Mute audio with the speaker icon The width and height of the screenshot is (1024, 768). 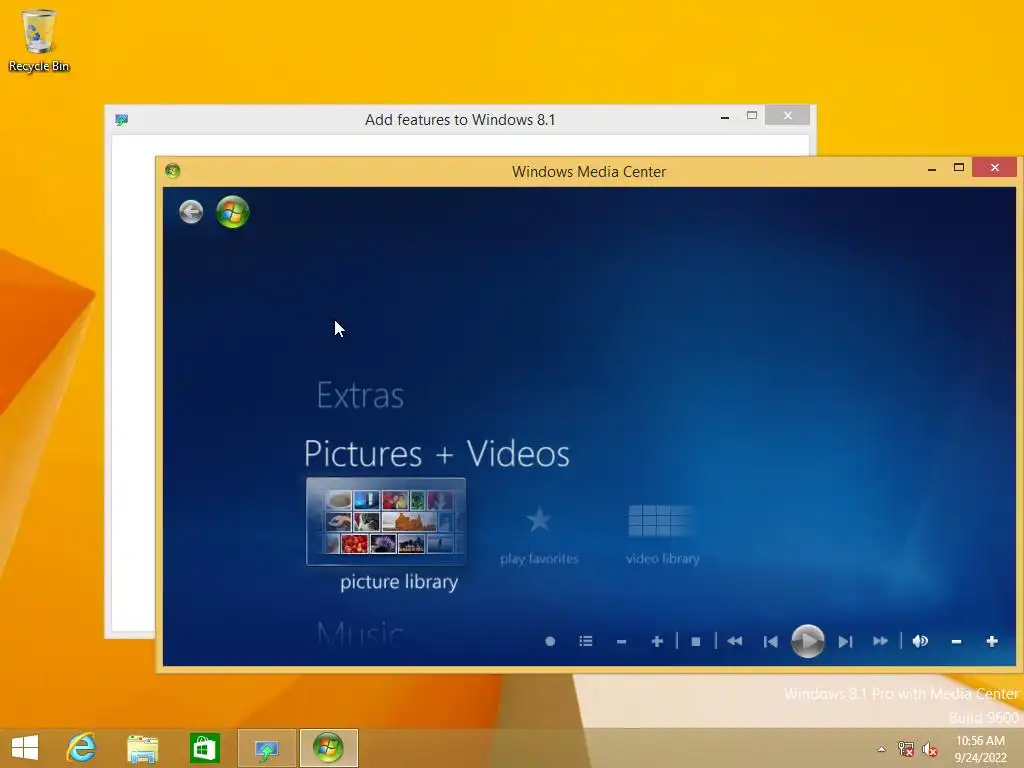[x=920, y=641]
